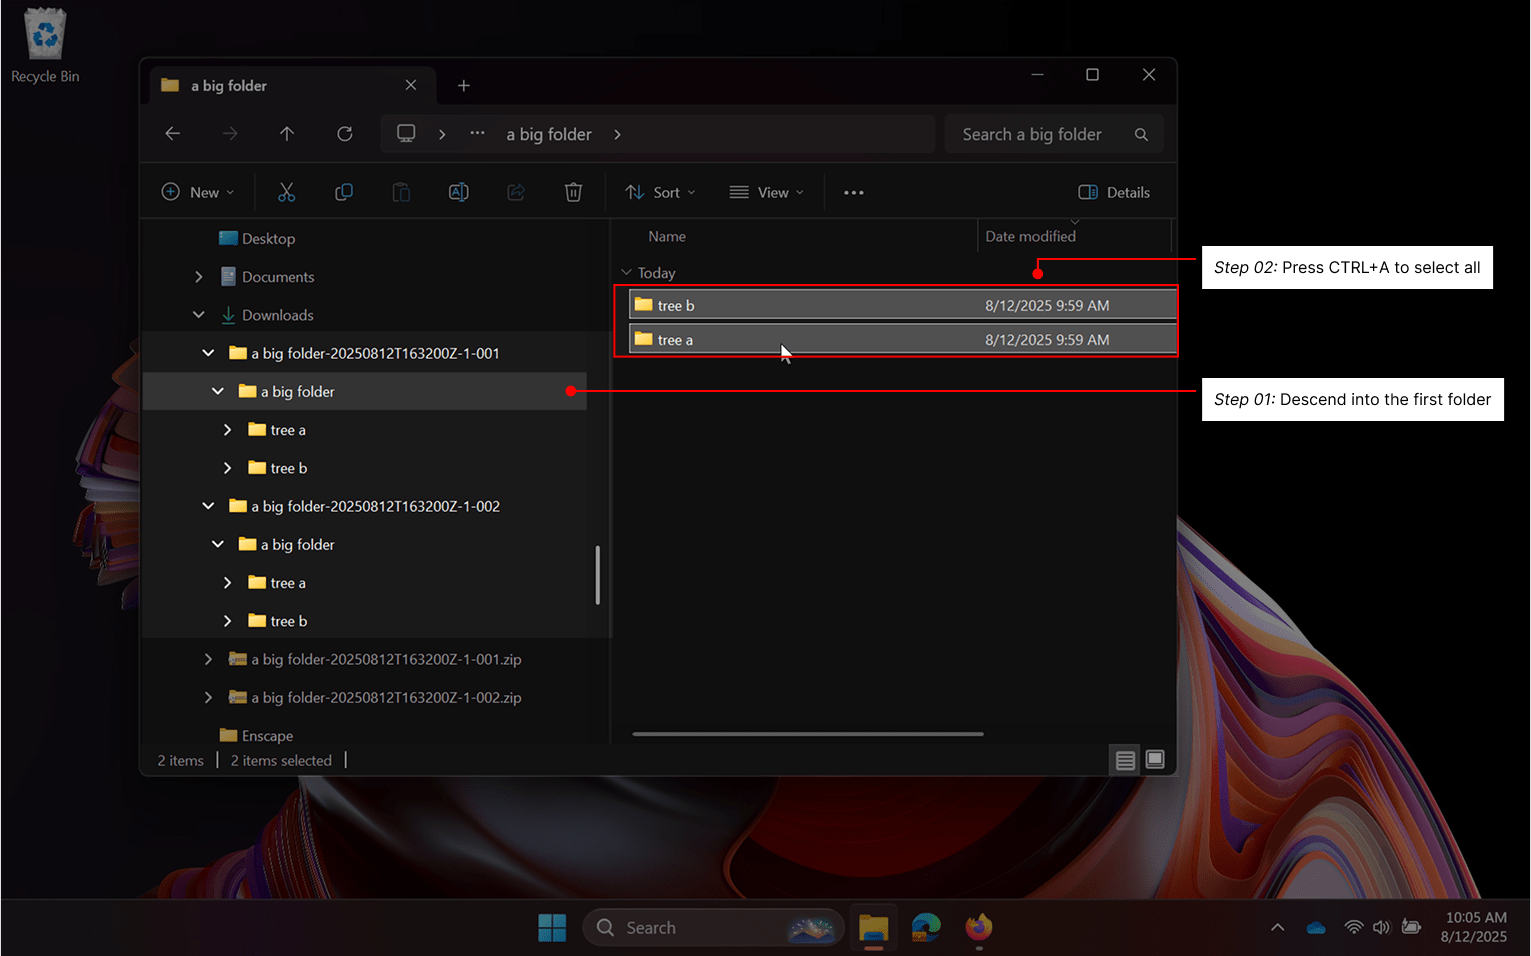Click the Rename icon in toolbar

459,192
